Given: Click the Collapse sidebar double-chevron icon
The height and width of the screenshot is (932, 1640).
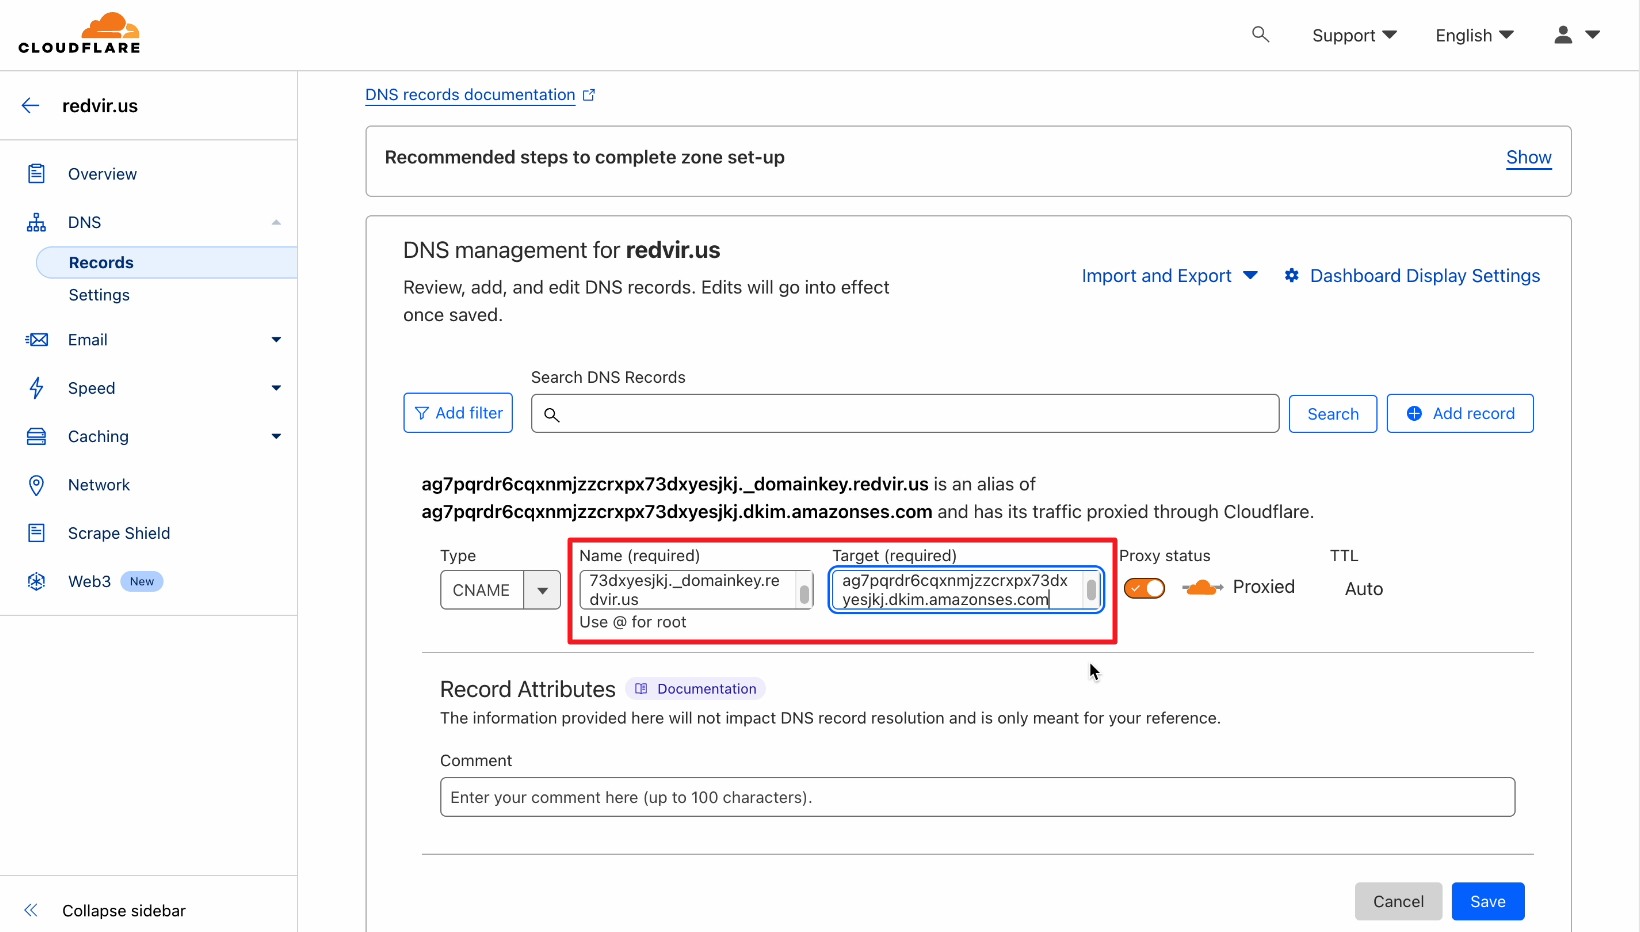Looking at the screenshot, I should pyautogui.click(x=31, y=910).
